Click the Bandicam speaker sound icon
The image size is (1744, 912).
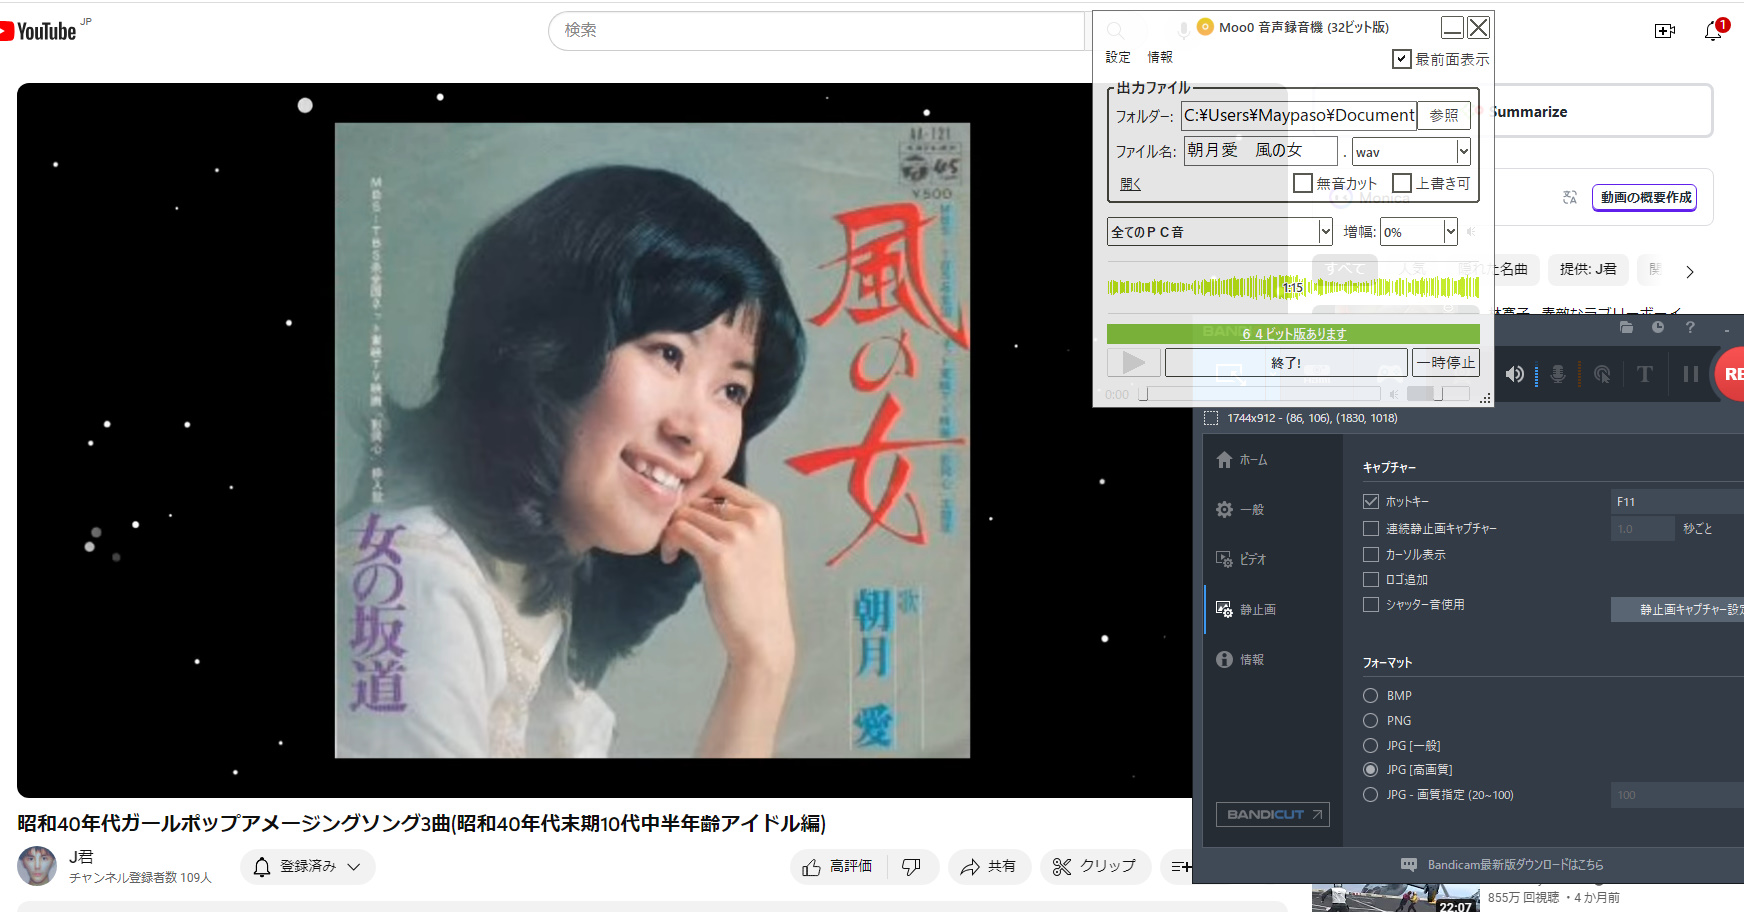click(1515, 374)
